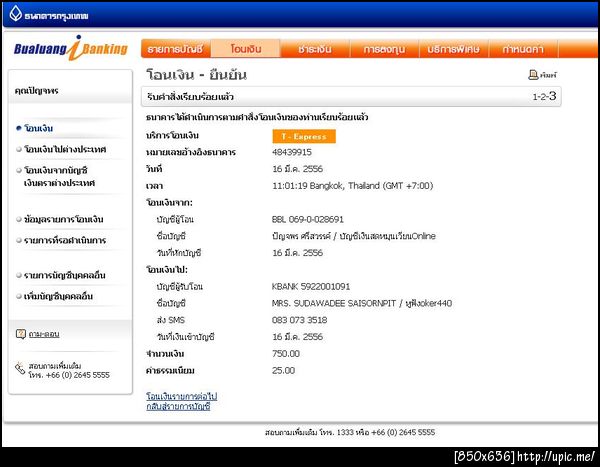This screenshot has width=600, height=467.
Task: Open ข้อมูลรายการโอนเงิน in sidebar
Action: pos(64,219)
